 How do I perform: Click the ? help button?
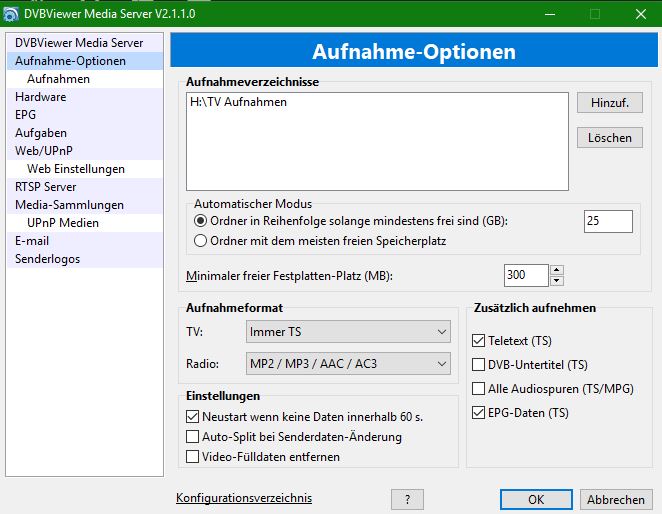(x=407, y=500)
